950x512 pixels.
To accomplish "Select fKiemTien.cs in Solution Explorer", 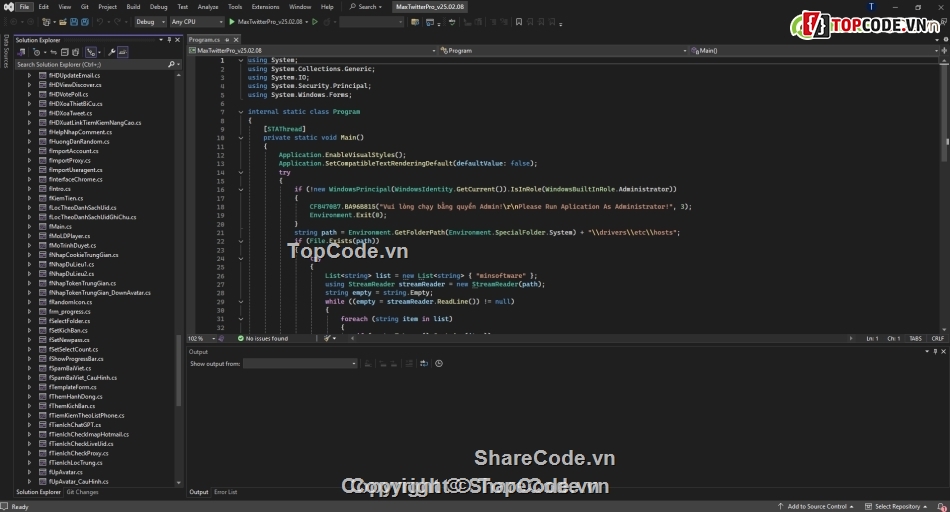I will pyautogui.click(x=66, y=198).
